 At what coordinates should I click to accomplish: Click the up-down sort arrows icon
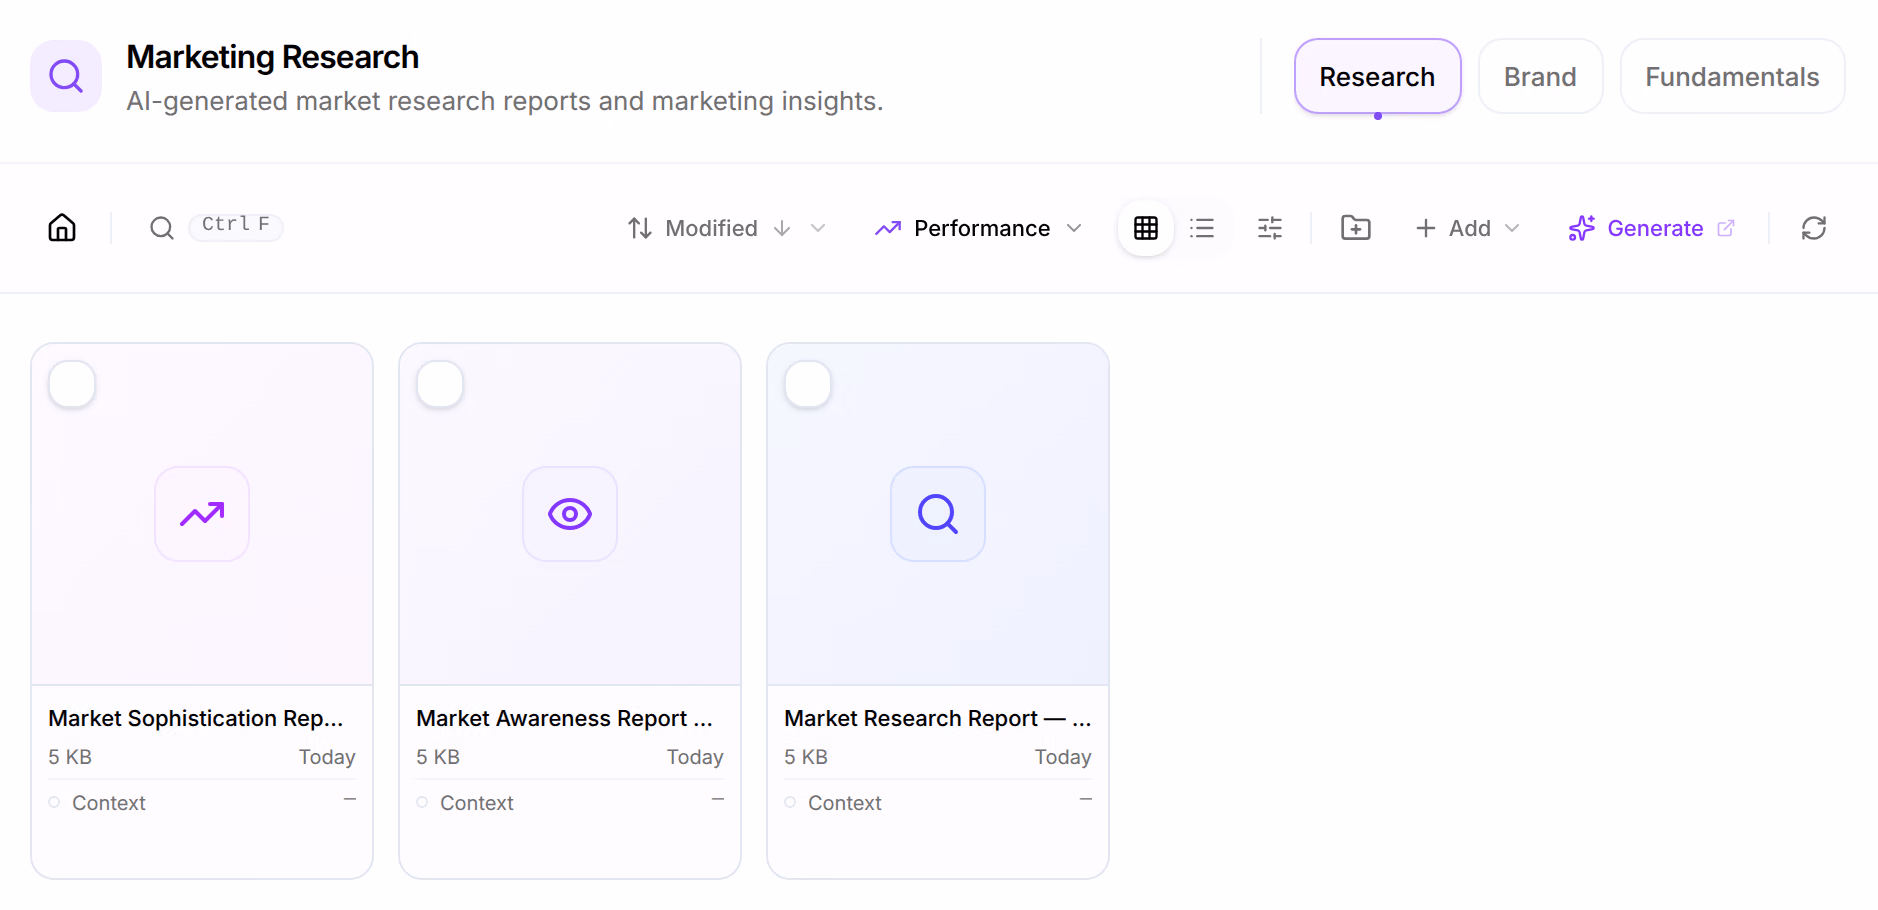[640, 228]
